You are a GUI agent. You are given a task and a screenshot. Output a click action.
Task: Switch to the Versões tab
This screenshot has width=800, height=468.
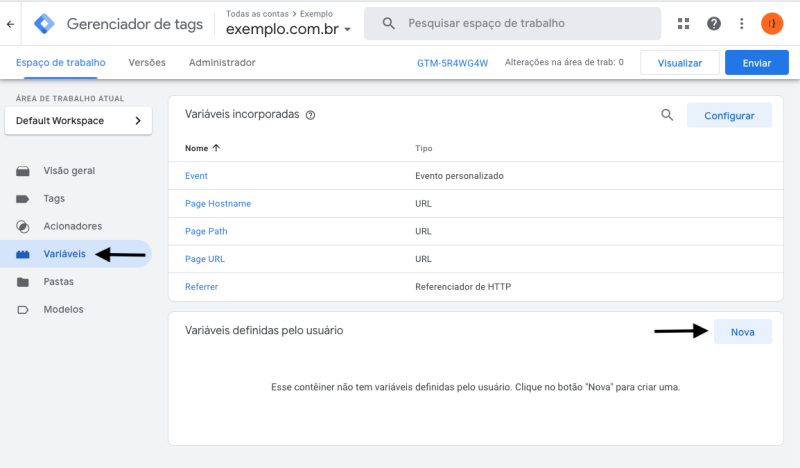[147, 62]
